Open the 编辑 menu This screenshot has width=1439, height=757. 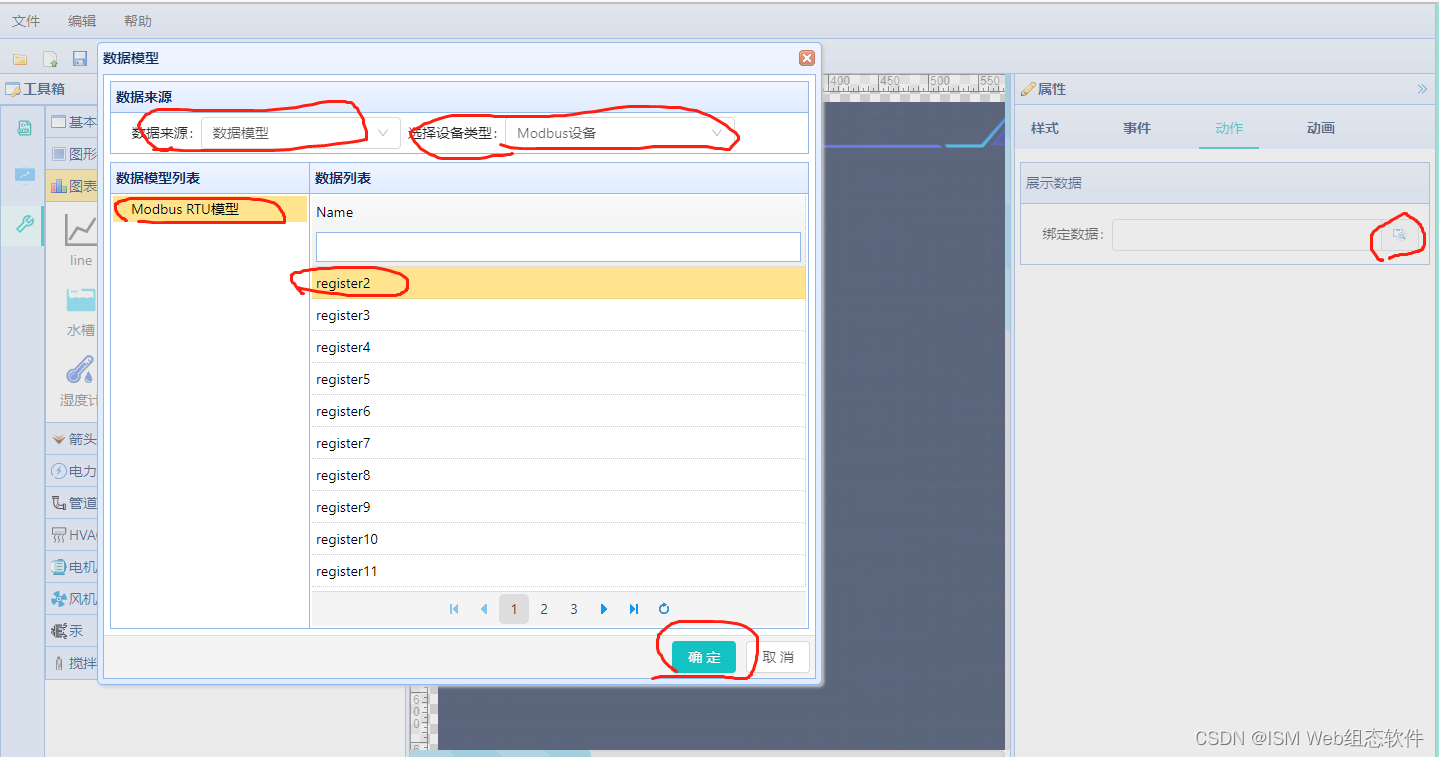coord(82,21)
